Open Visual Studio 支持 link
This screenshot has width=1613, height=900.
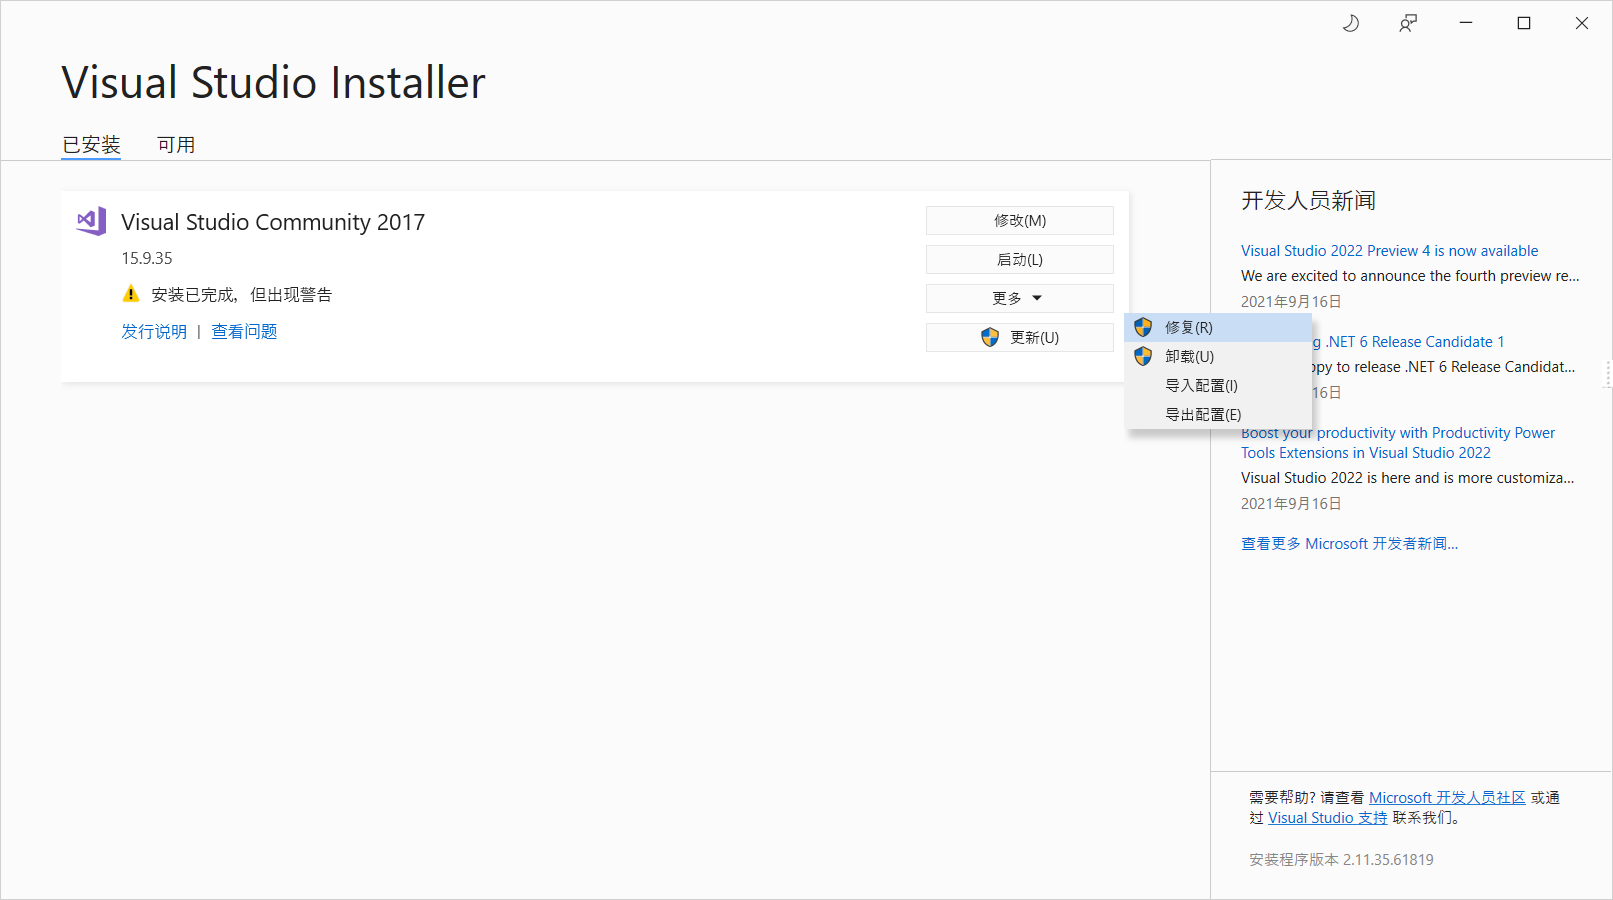coord(1327,818)
